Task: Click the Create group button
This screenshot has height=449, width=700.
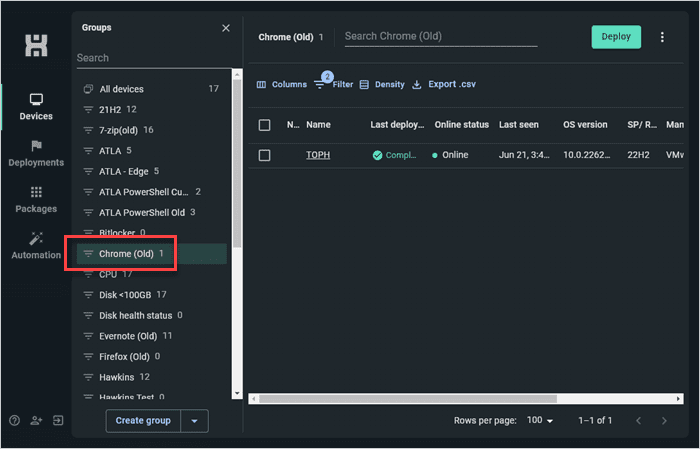Action: coord(143,421)
